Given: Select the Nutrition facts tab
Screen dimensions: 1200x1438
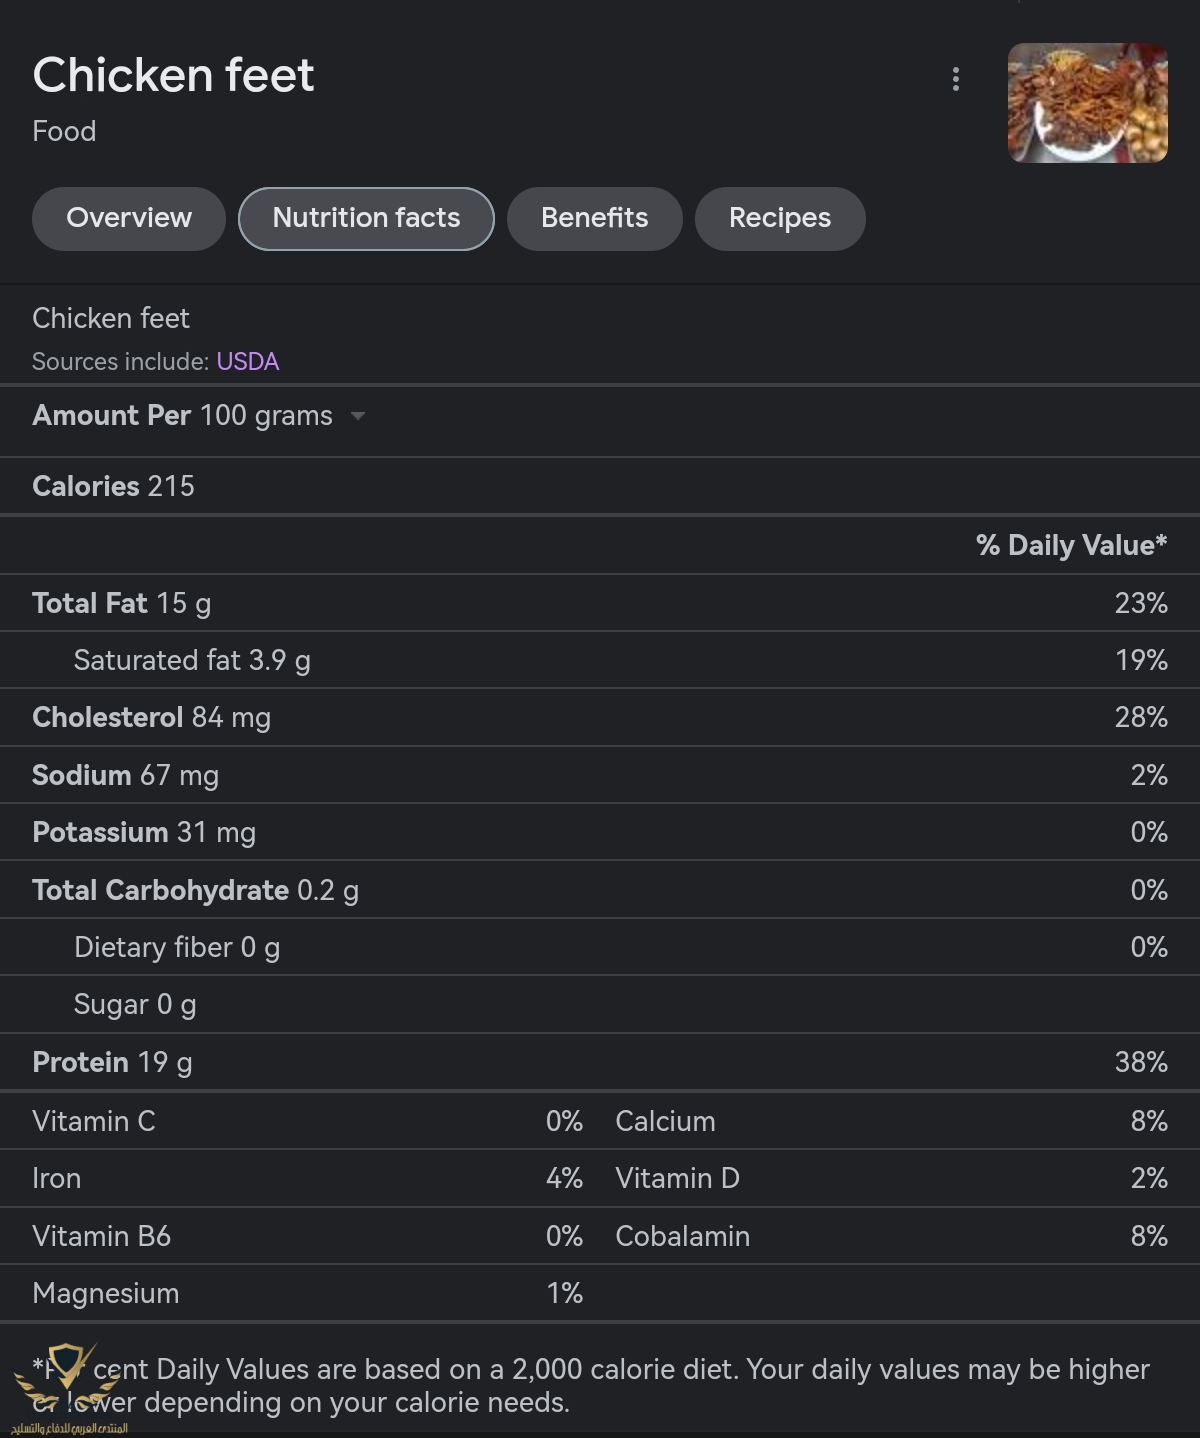Looking at the screenshot, I should coord(366,218).
